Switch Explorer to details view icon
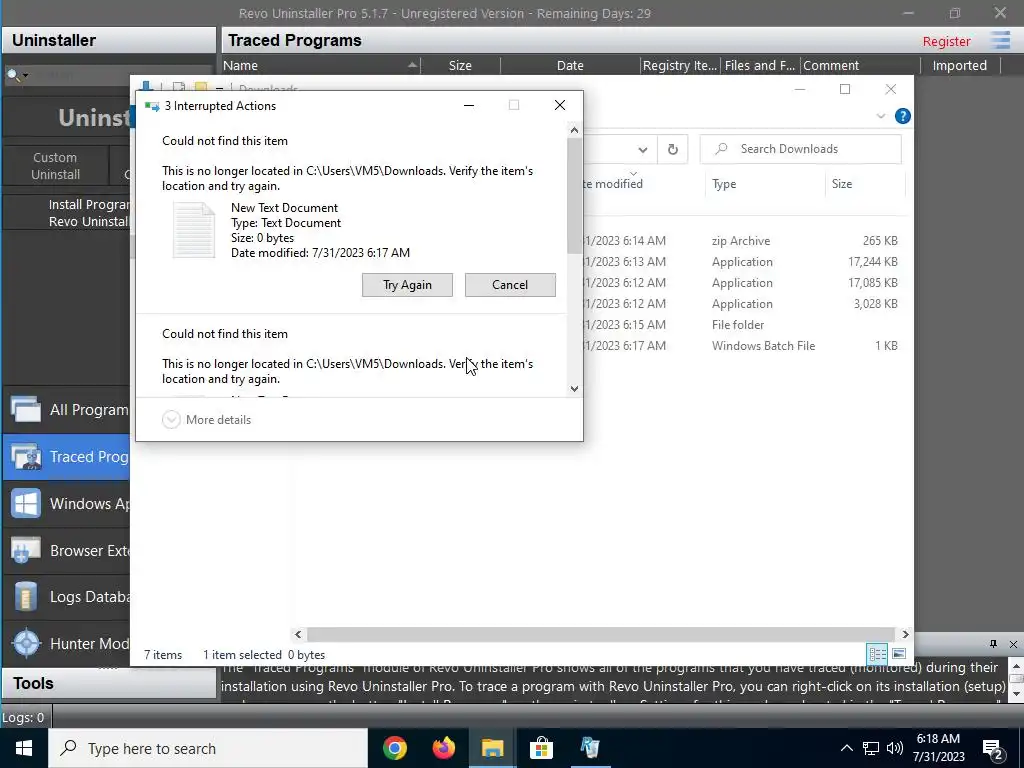The height and width of the screenshot is (768, 1024). [877, 654]
